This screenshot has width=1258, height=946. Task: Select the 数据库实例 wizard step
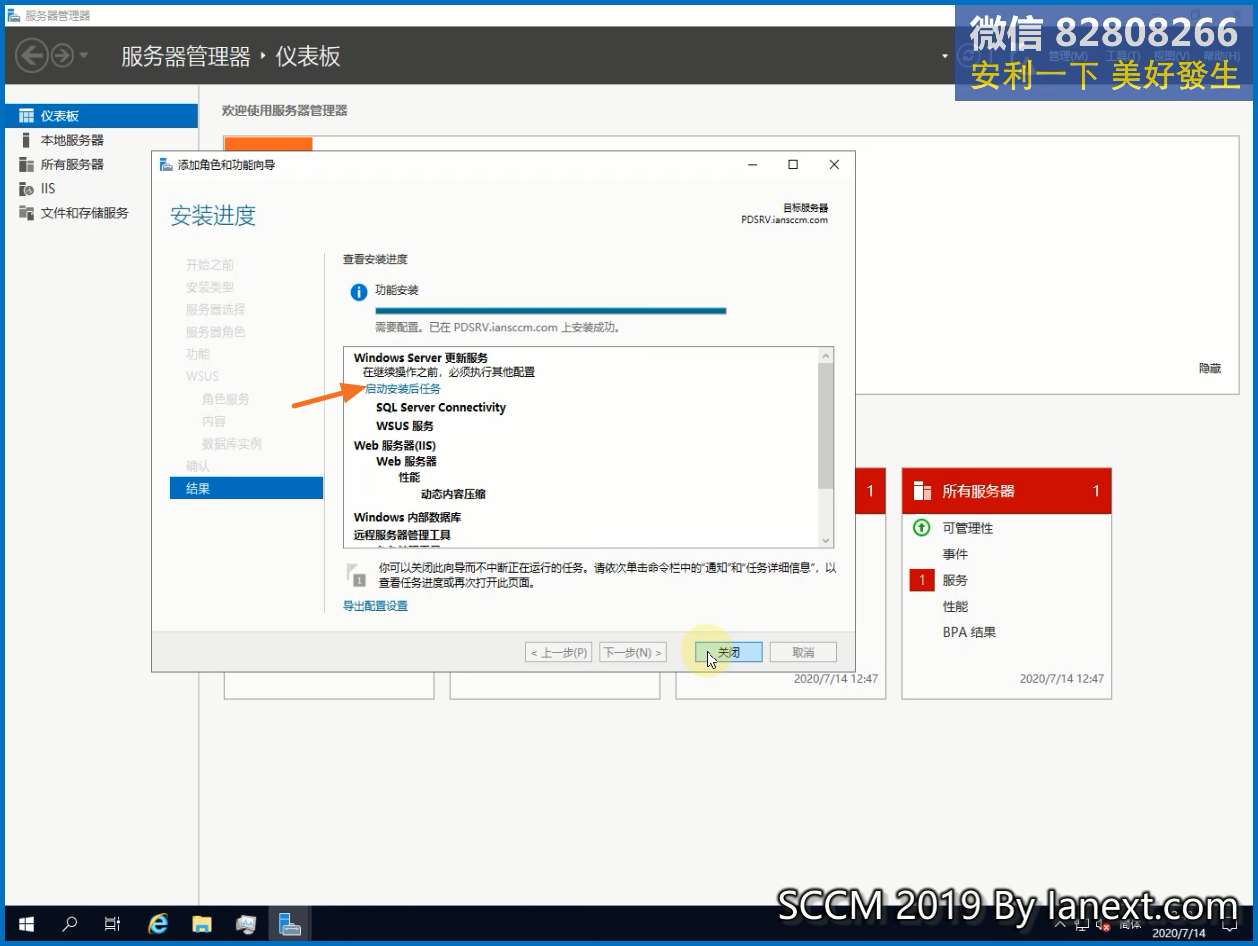click(x=232, y=443)
